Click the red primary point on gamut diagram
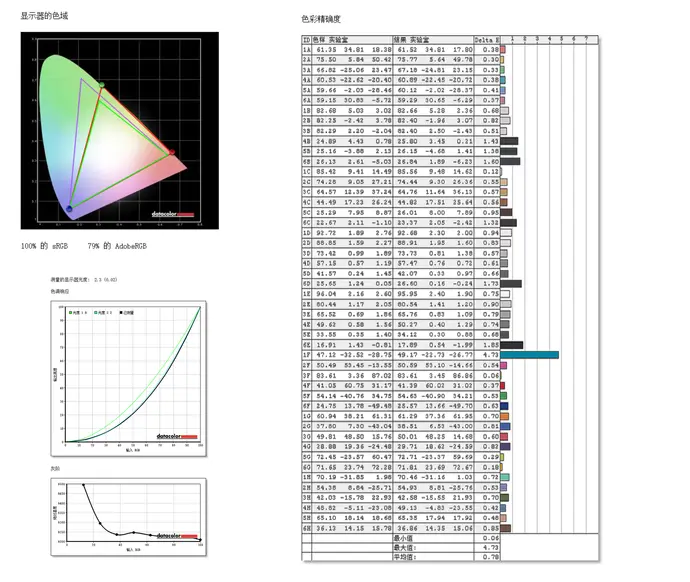Image resolution: width=690 pixels, height=582 pixels. pyautogui.click(x=171, y=152)
